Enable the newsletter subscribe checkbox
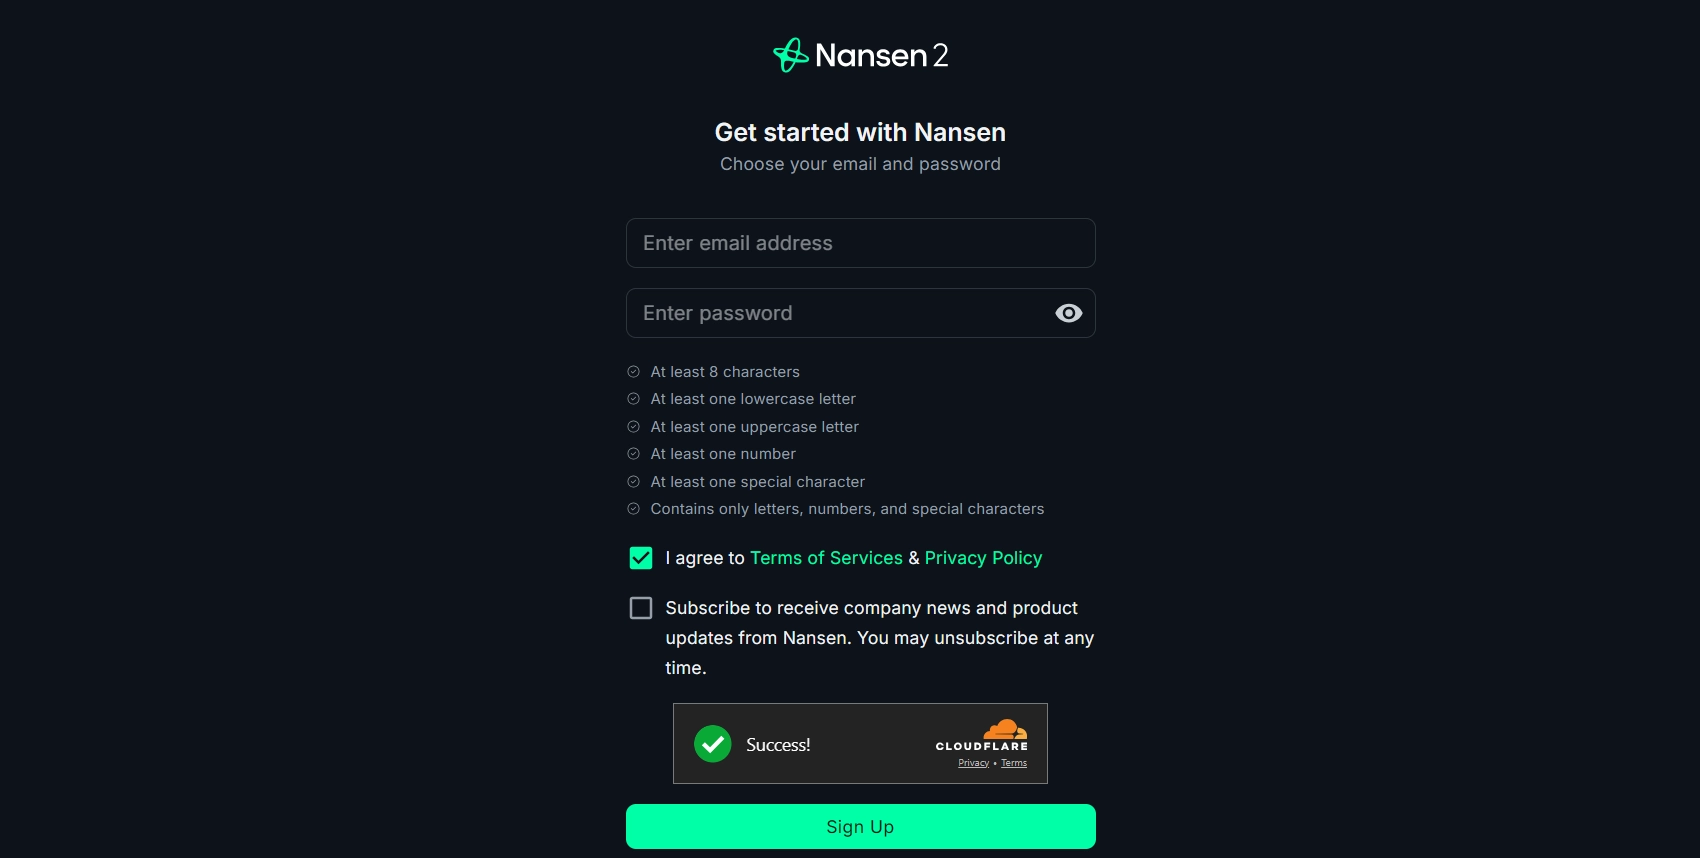The height and width of the screenshot is (858, 1700). (x=641, y=608)
